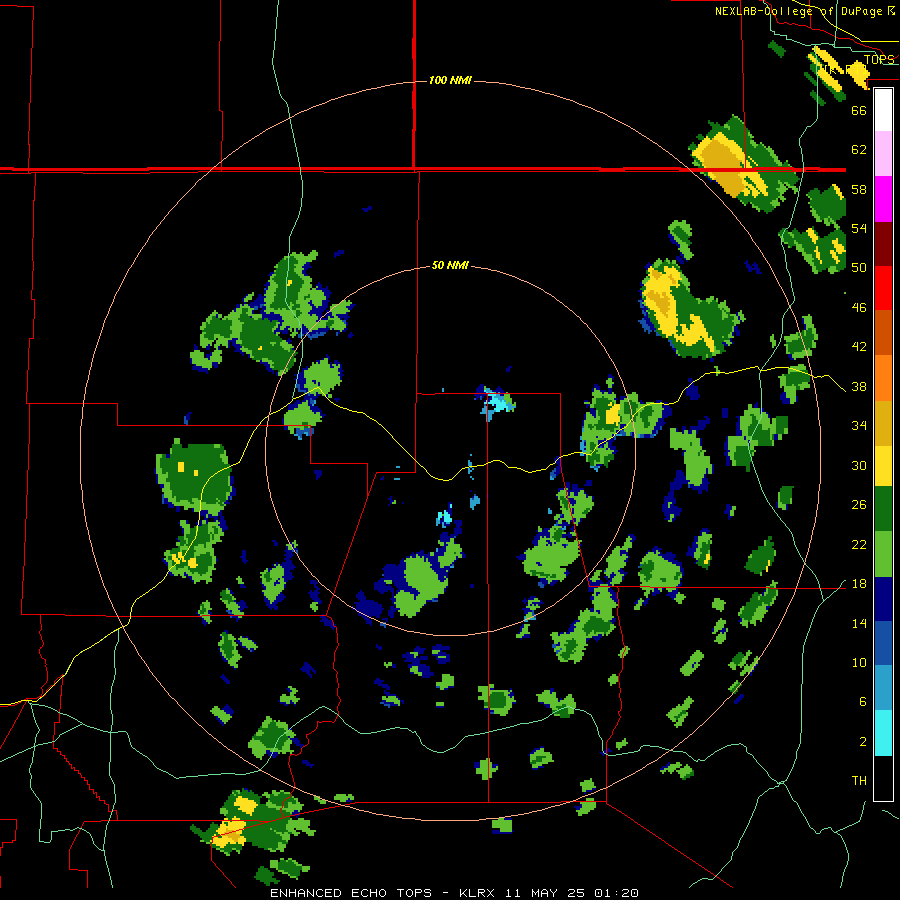Click the black TH swatch at the legend bottom
This screenshot has width=900, height=900.
(883, 778)
